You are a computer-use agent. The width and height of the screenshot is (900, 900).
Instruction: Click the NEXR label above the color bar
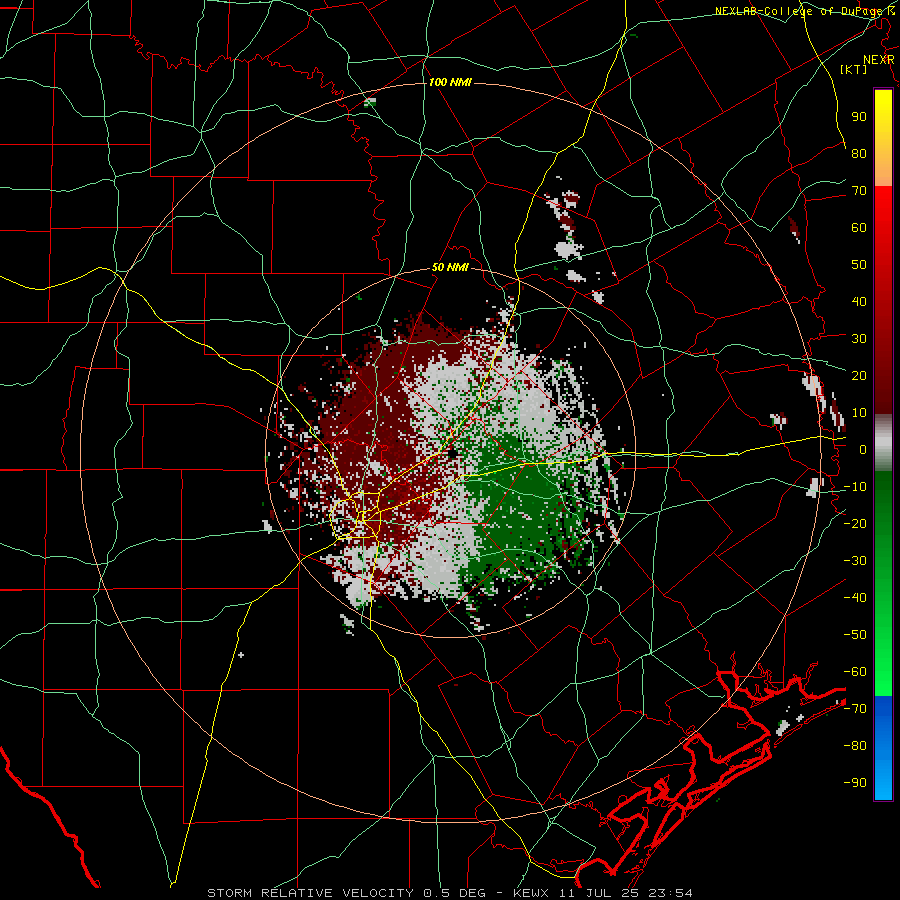coord(879,60)
